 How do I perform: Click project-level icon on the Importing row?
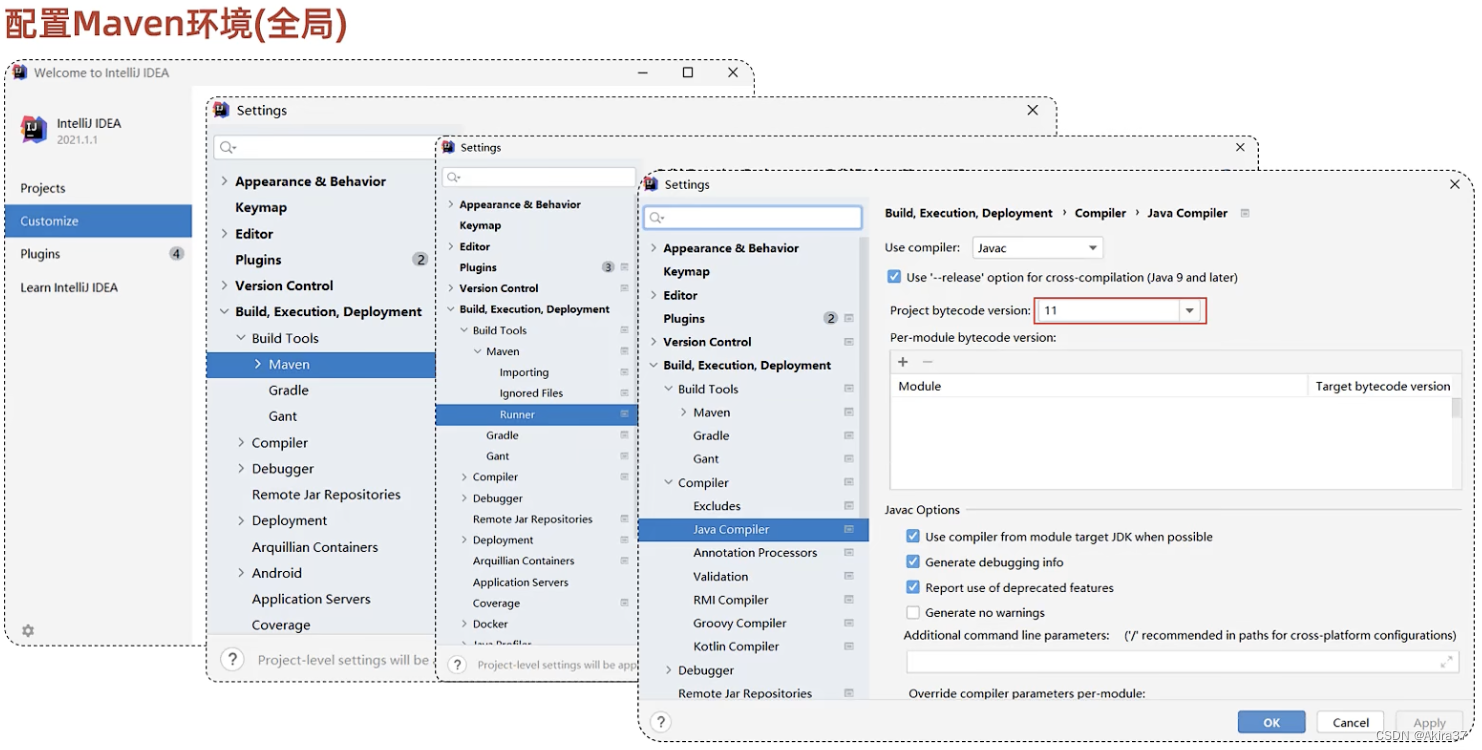[x=624, y=372]
